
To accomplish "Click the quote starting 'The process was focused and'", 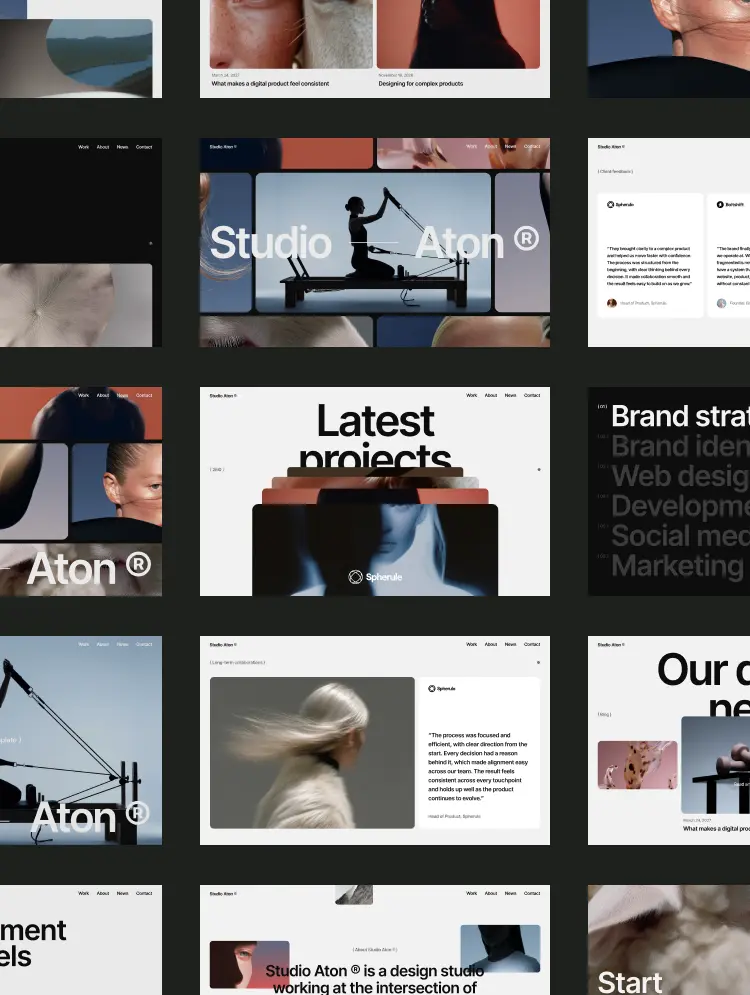I will point(478,767).
